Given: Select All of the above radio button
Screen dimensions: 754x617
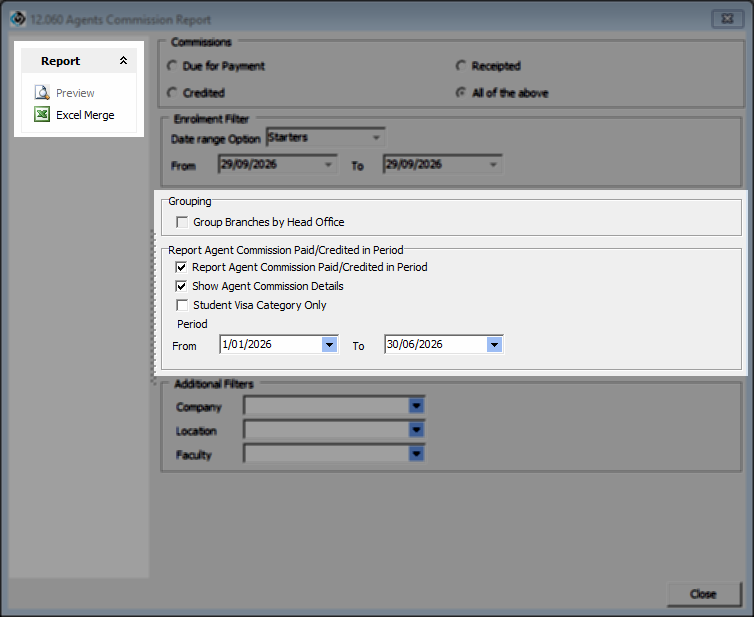Looking at the screenshot, I should pos(461,92).
